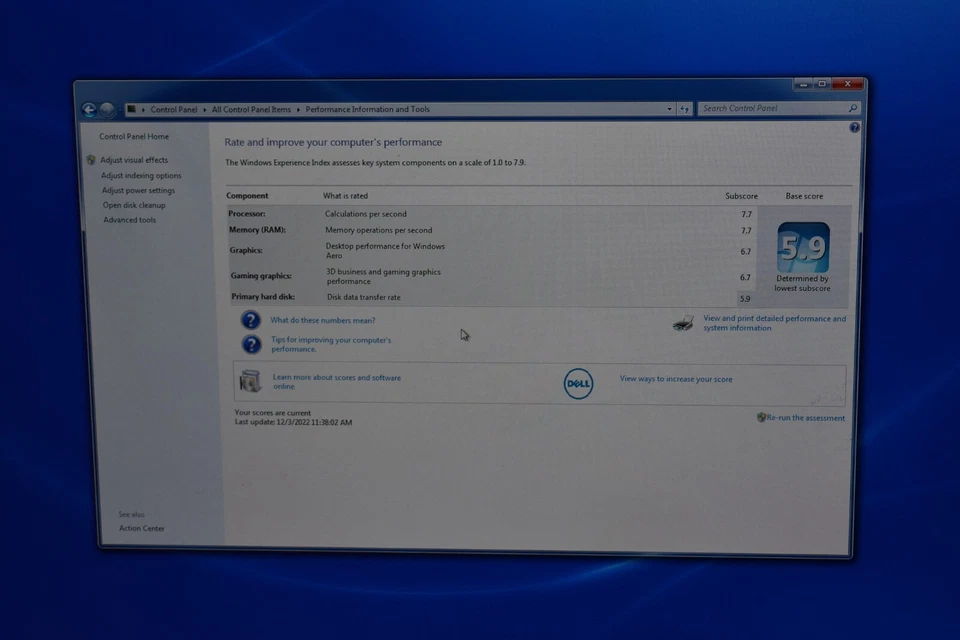Open 'Adjust power settings' link
960x640 pixels.
coord(138,190)
